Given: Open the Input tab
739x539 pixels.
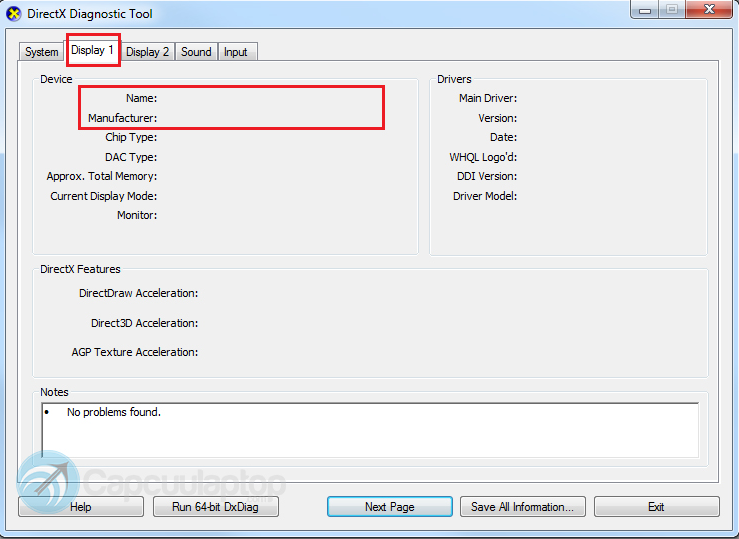Looking at the screenshot, I should point(236,52).
